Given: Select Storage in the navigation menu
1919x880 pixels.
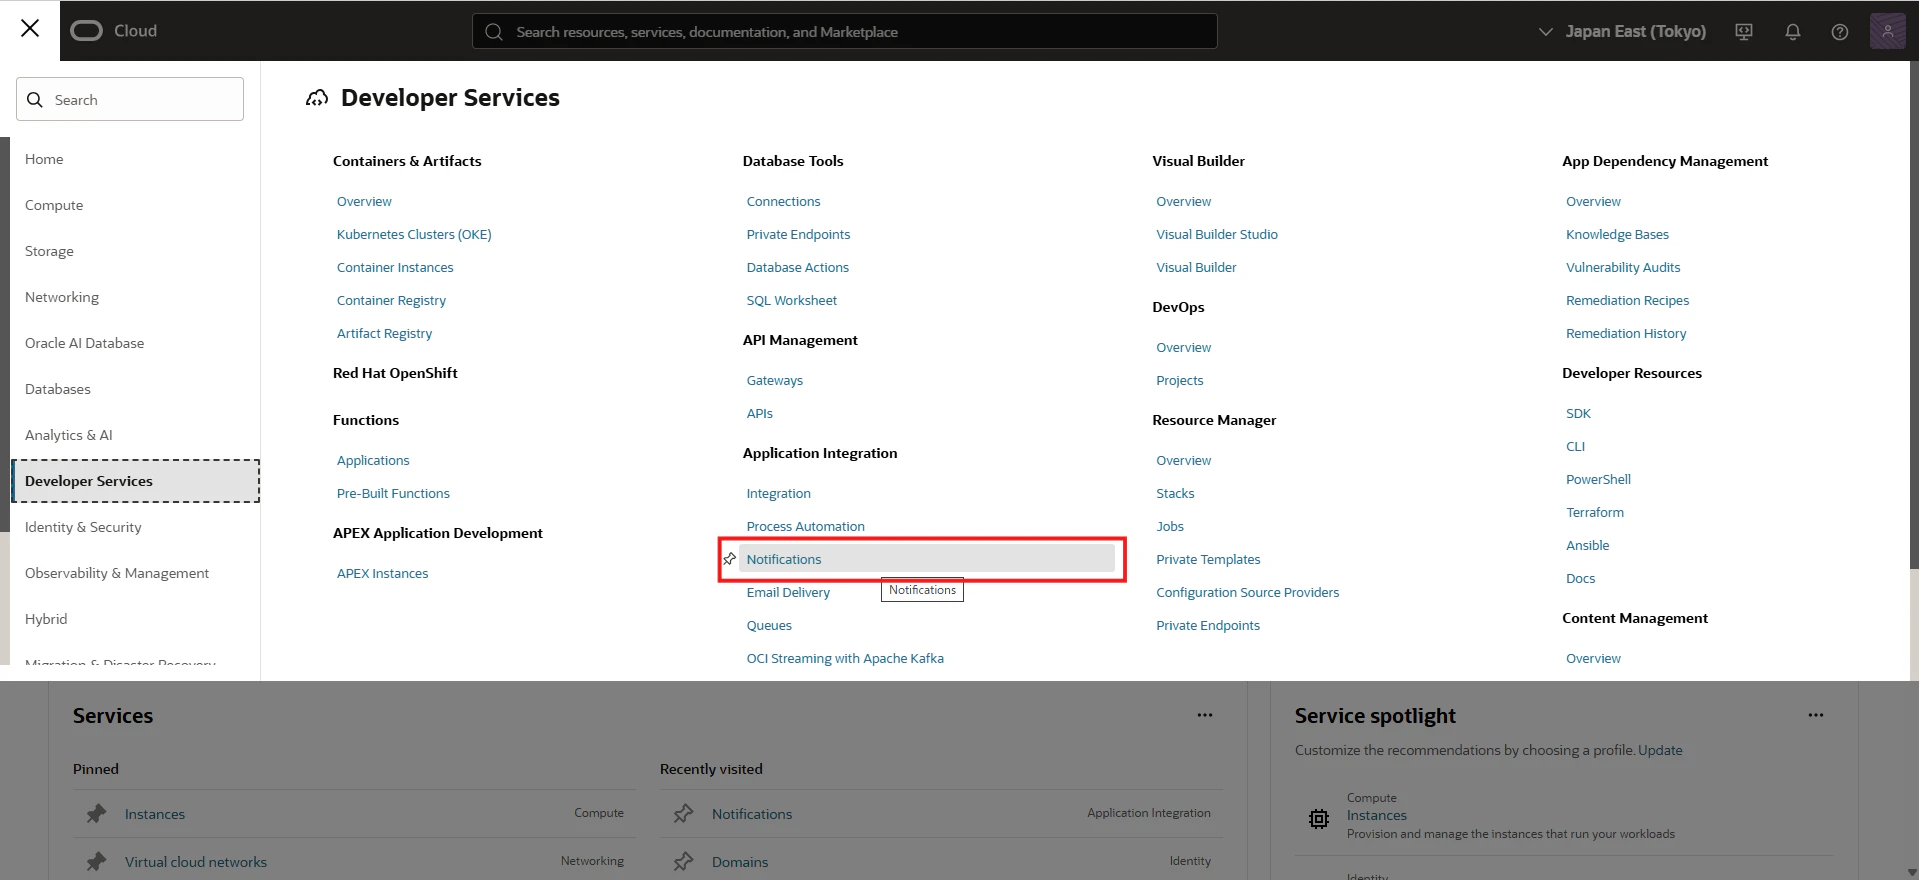Looking at the screenshot, I should [49, 251].
